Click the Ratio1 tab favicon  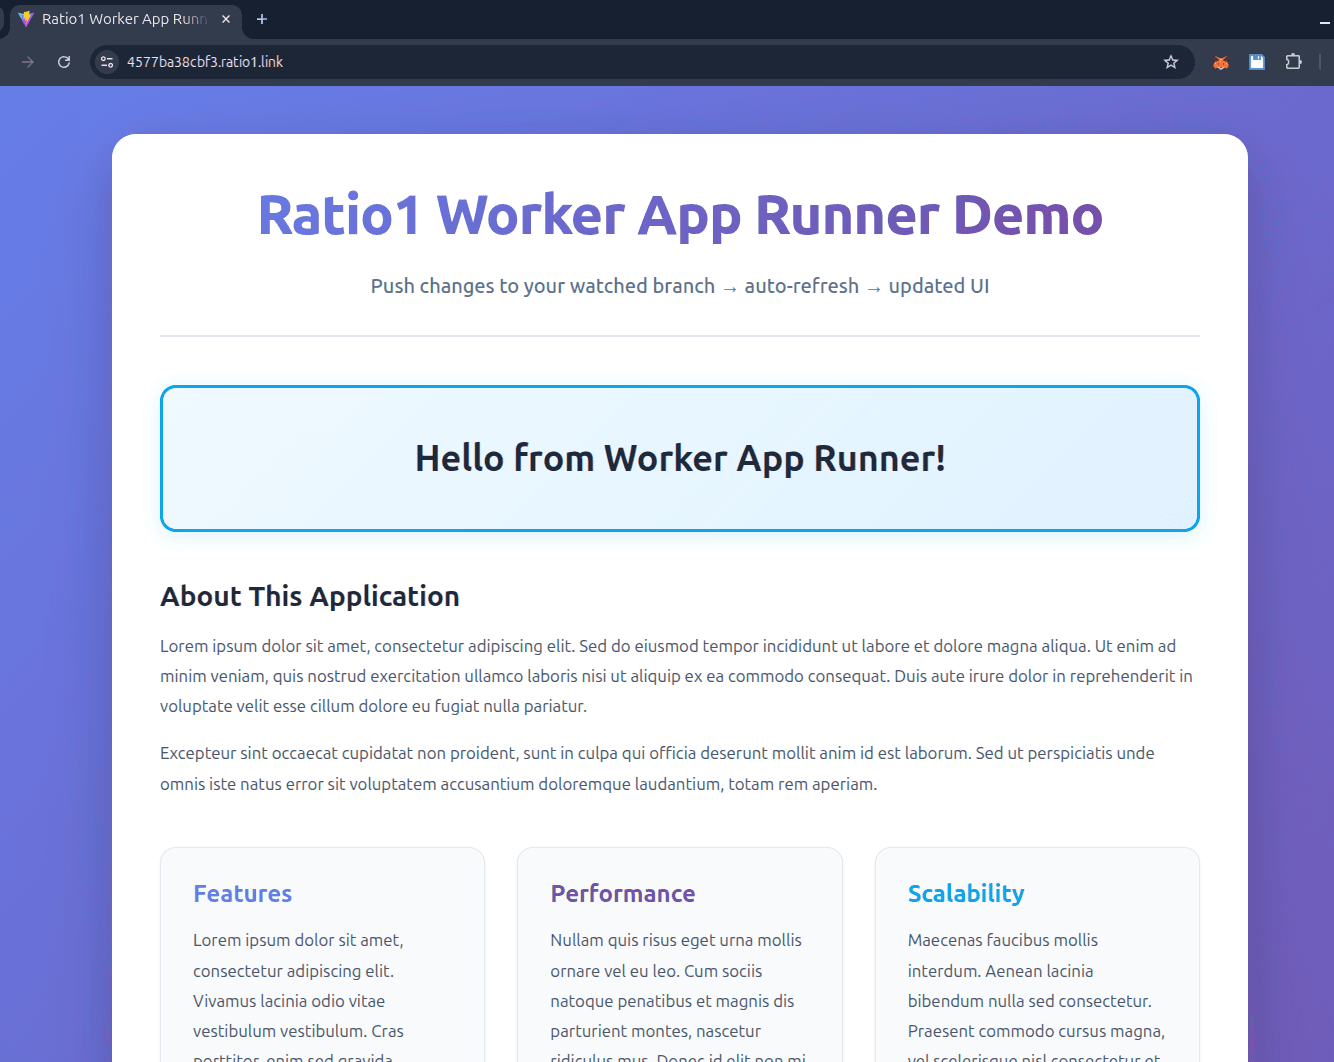coord(26,19)
